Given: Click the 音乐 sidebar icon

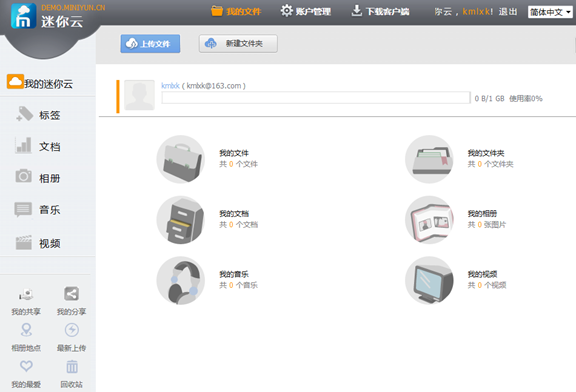Looking at the screenshot, I should [23, 209].
